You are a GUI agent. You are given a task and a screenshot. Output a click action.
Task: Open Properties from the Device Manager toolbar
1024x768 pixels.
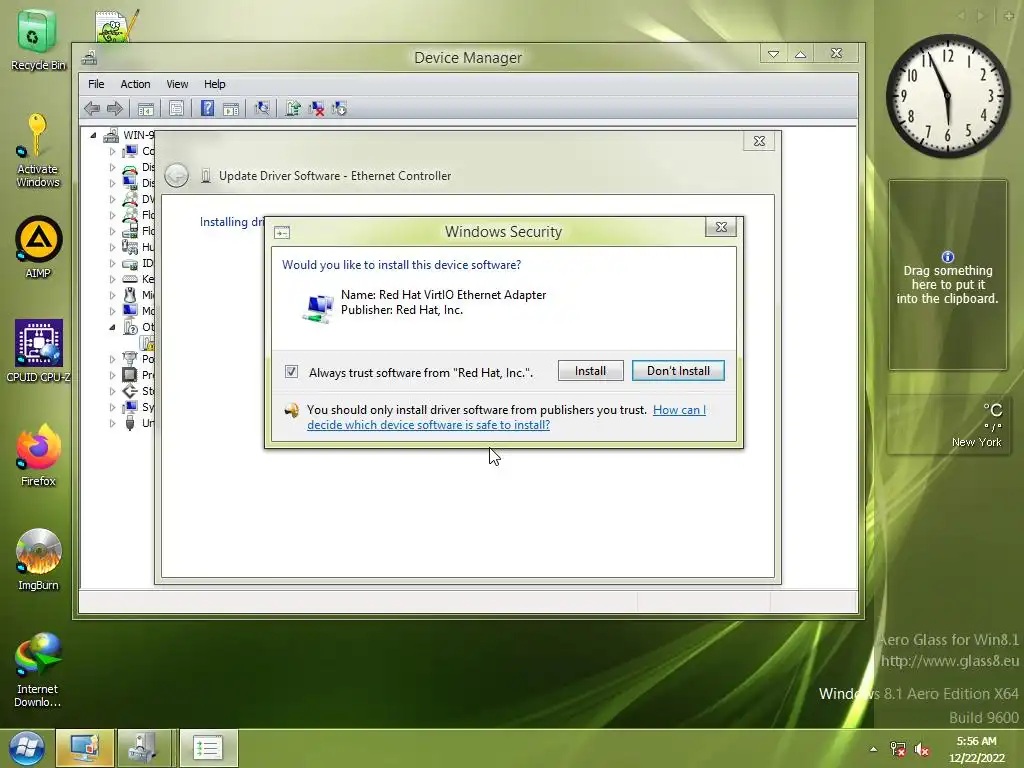click(176, 108)
